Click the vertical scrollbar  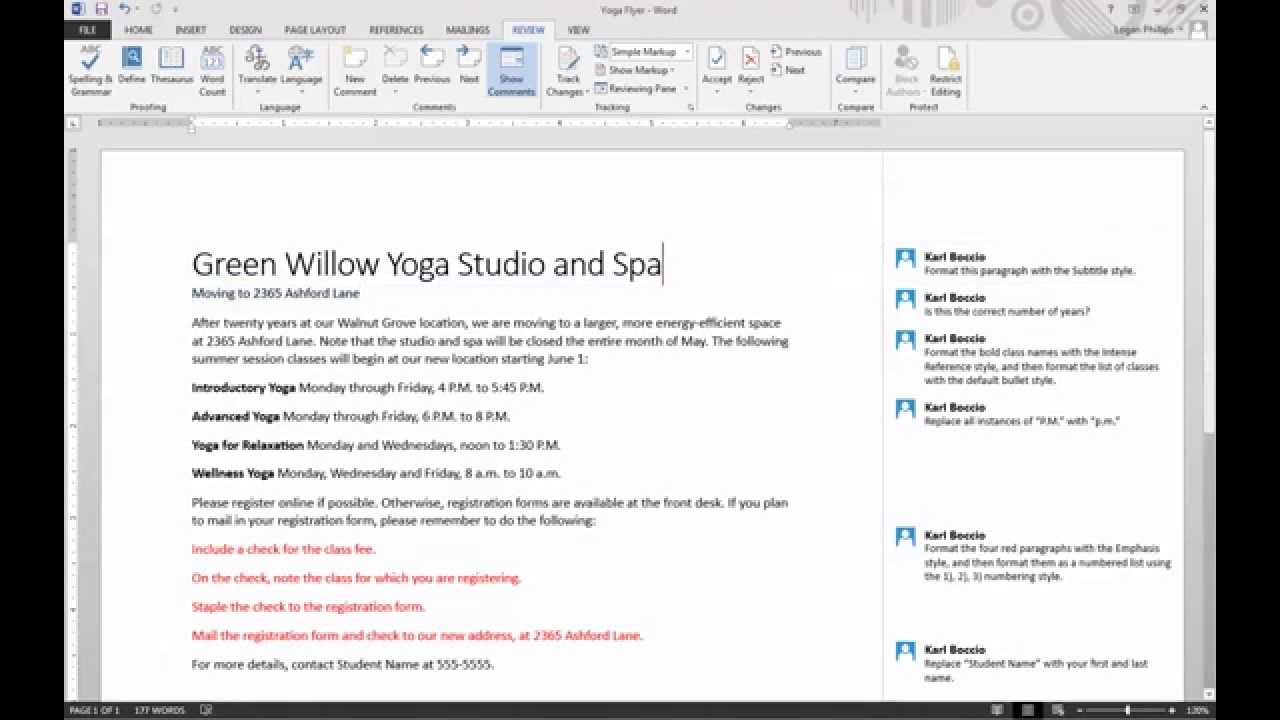click(x=1209, y=409)
